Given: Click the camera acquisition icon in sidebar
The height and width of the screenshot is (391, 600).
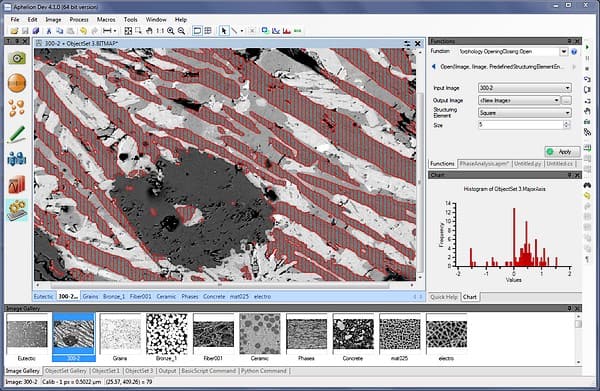Looking at the screenshot, I should [17, 58].
